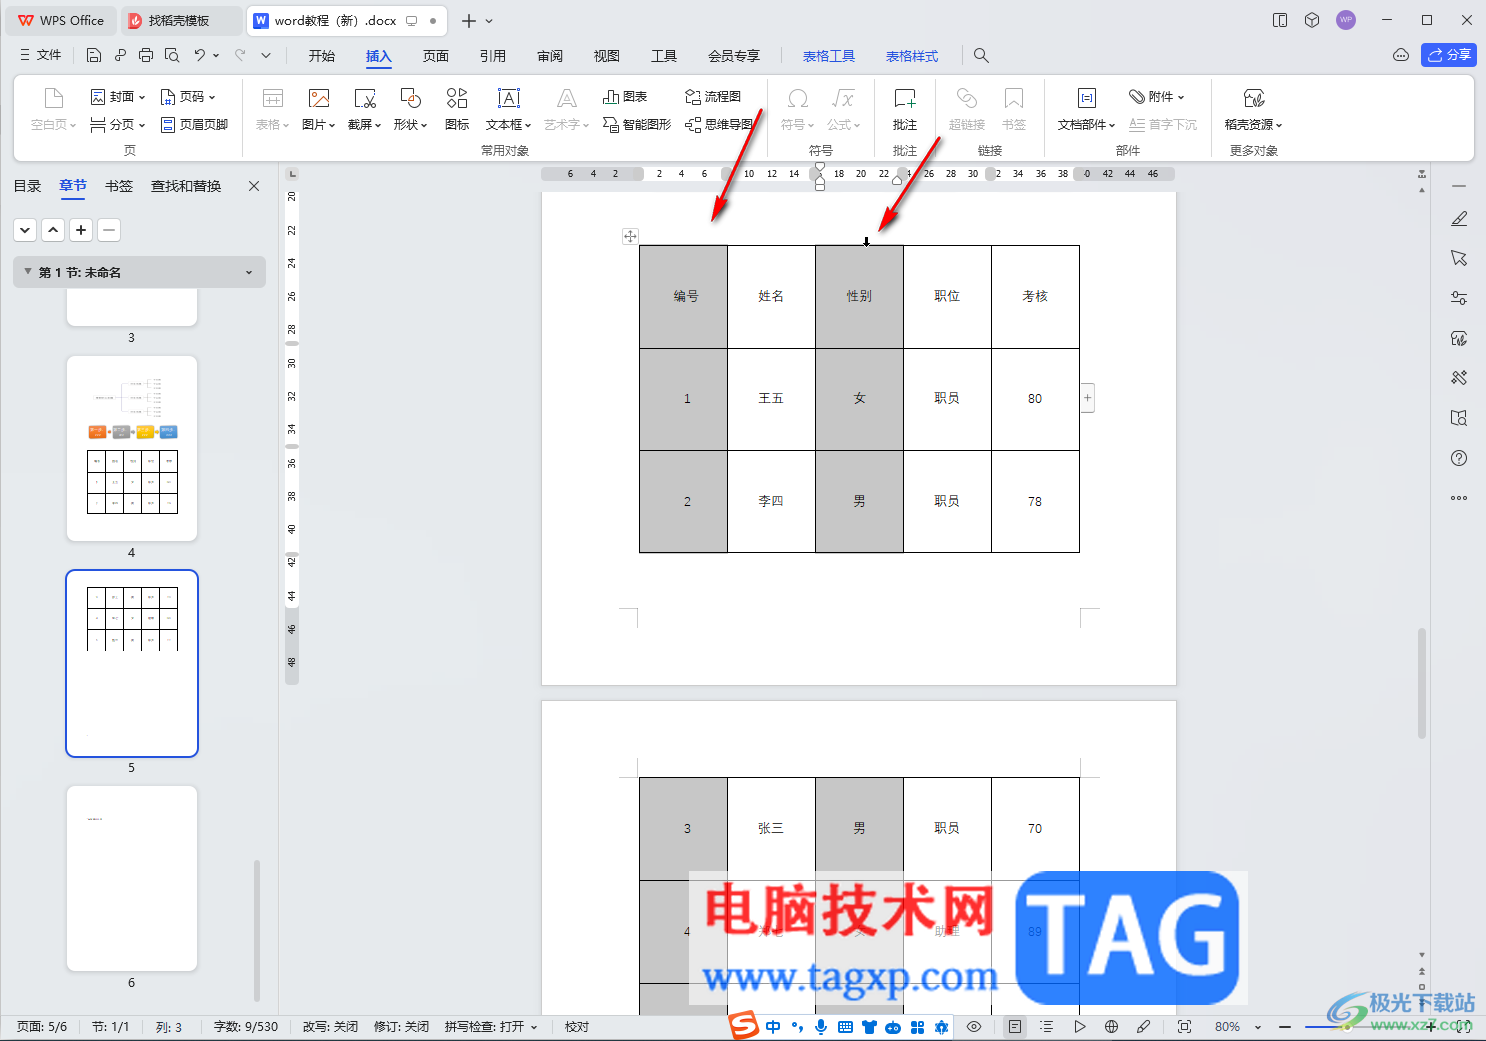Click the zoom out minus button
Viewport: 1486px width, 1041px height.
point(1285,1027)
